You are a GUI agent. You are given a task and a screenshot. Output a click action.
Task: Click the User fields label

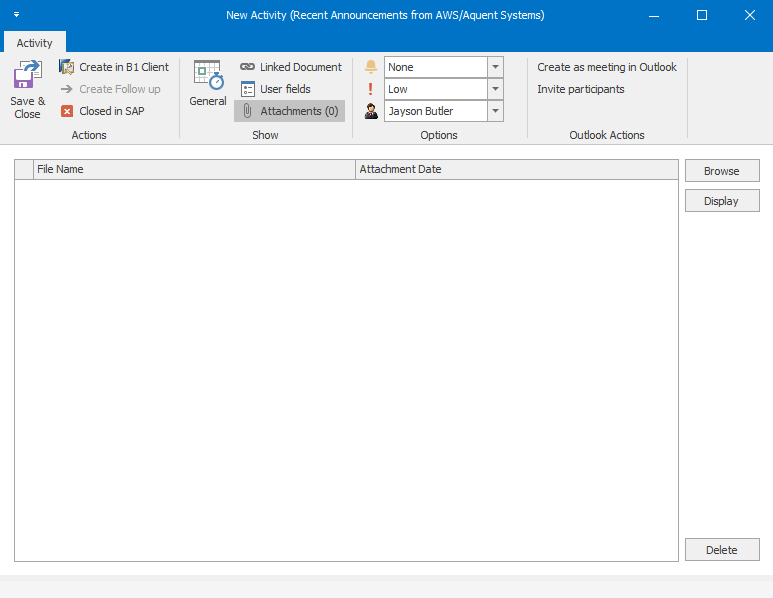285,89
